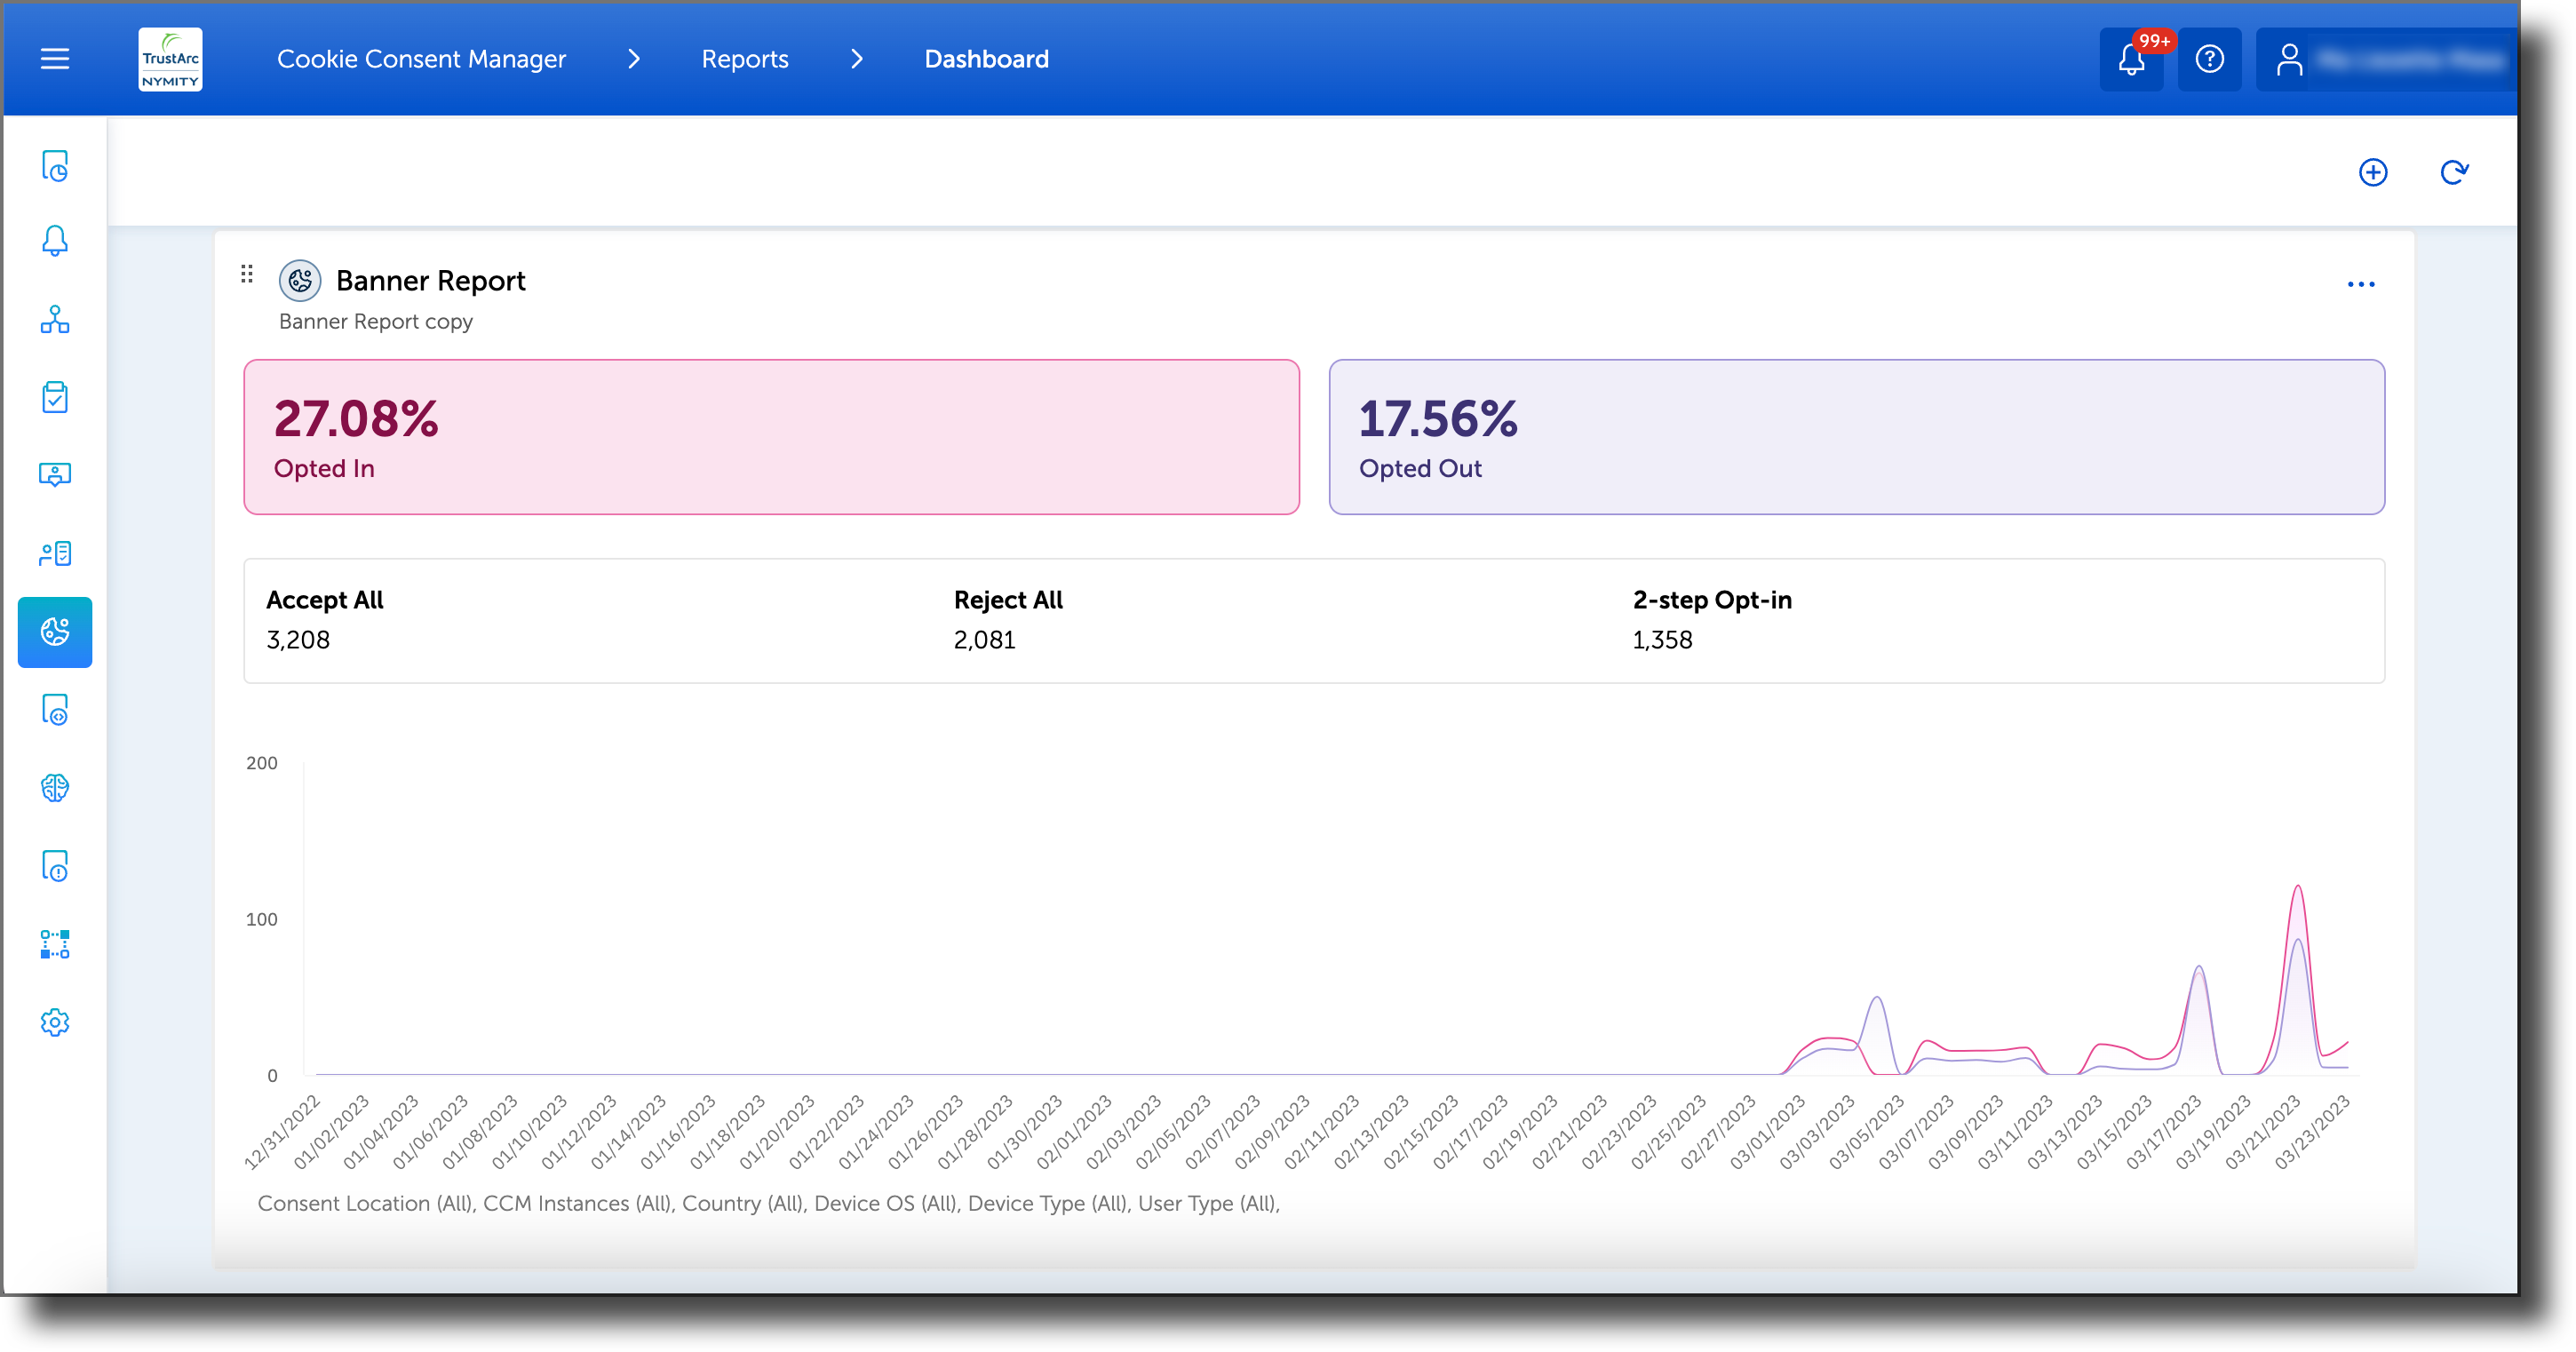
Task: Click the Dashboard breadcrumb item
Action: [x=986, y=59]
